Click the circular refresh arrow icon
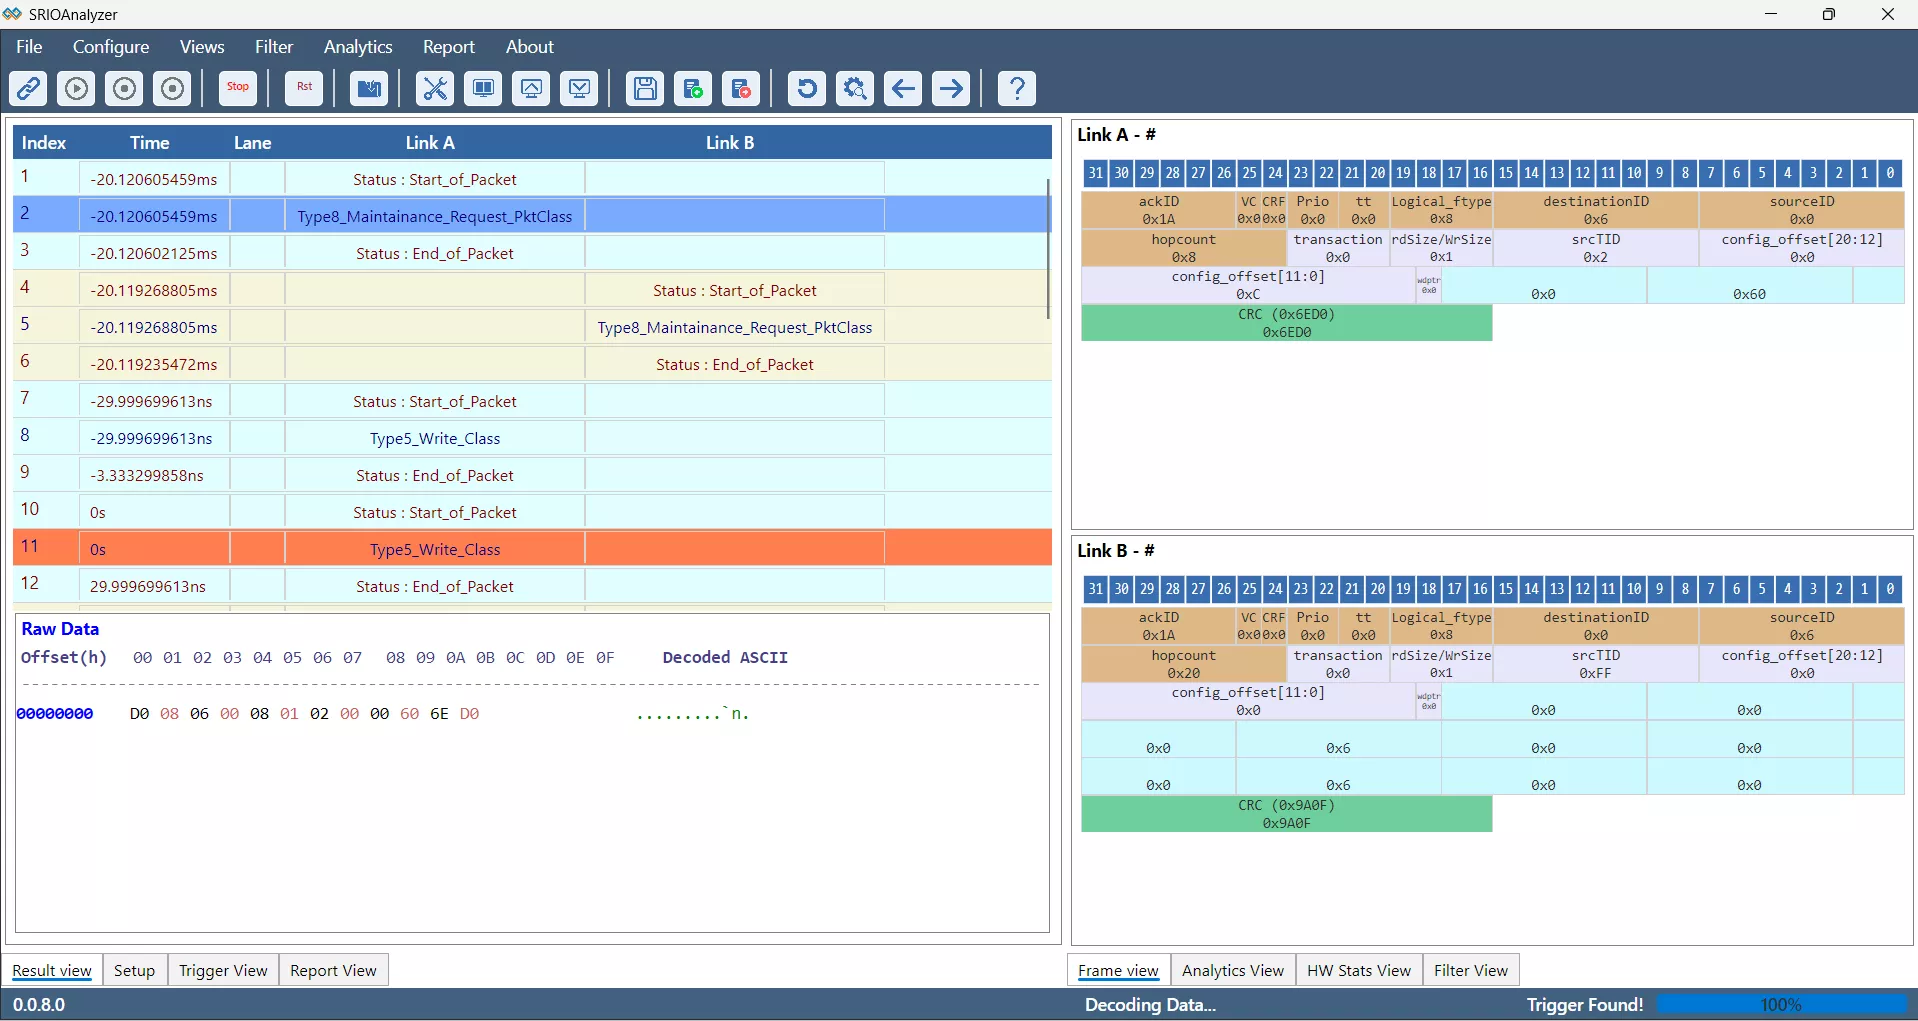The width and height of the screenshot is (1918, 1021). click(x=806, y=89)
